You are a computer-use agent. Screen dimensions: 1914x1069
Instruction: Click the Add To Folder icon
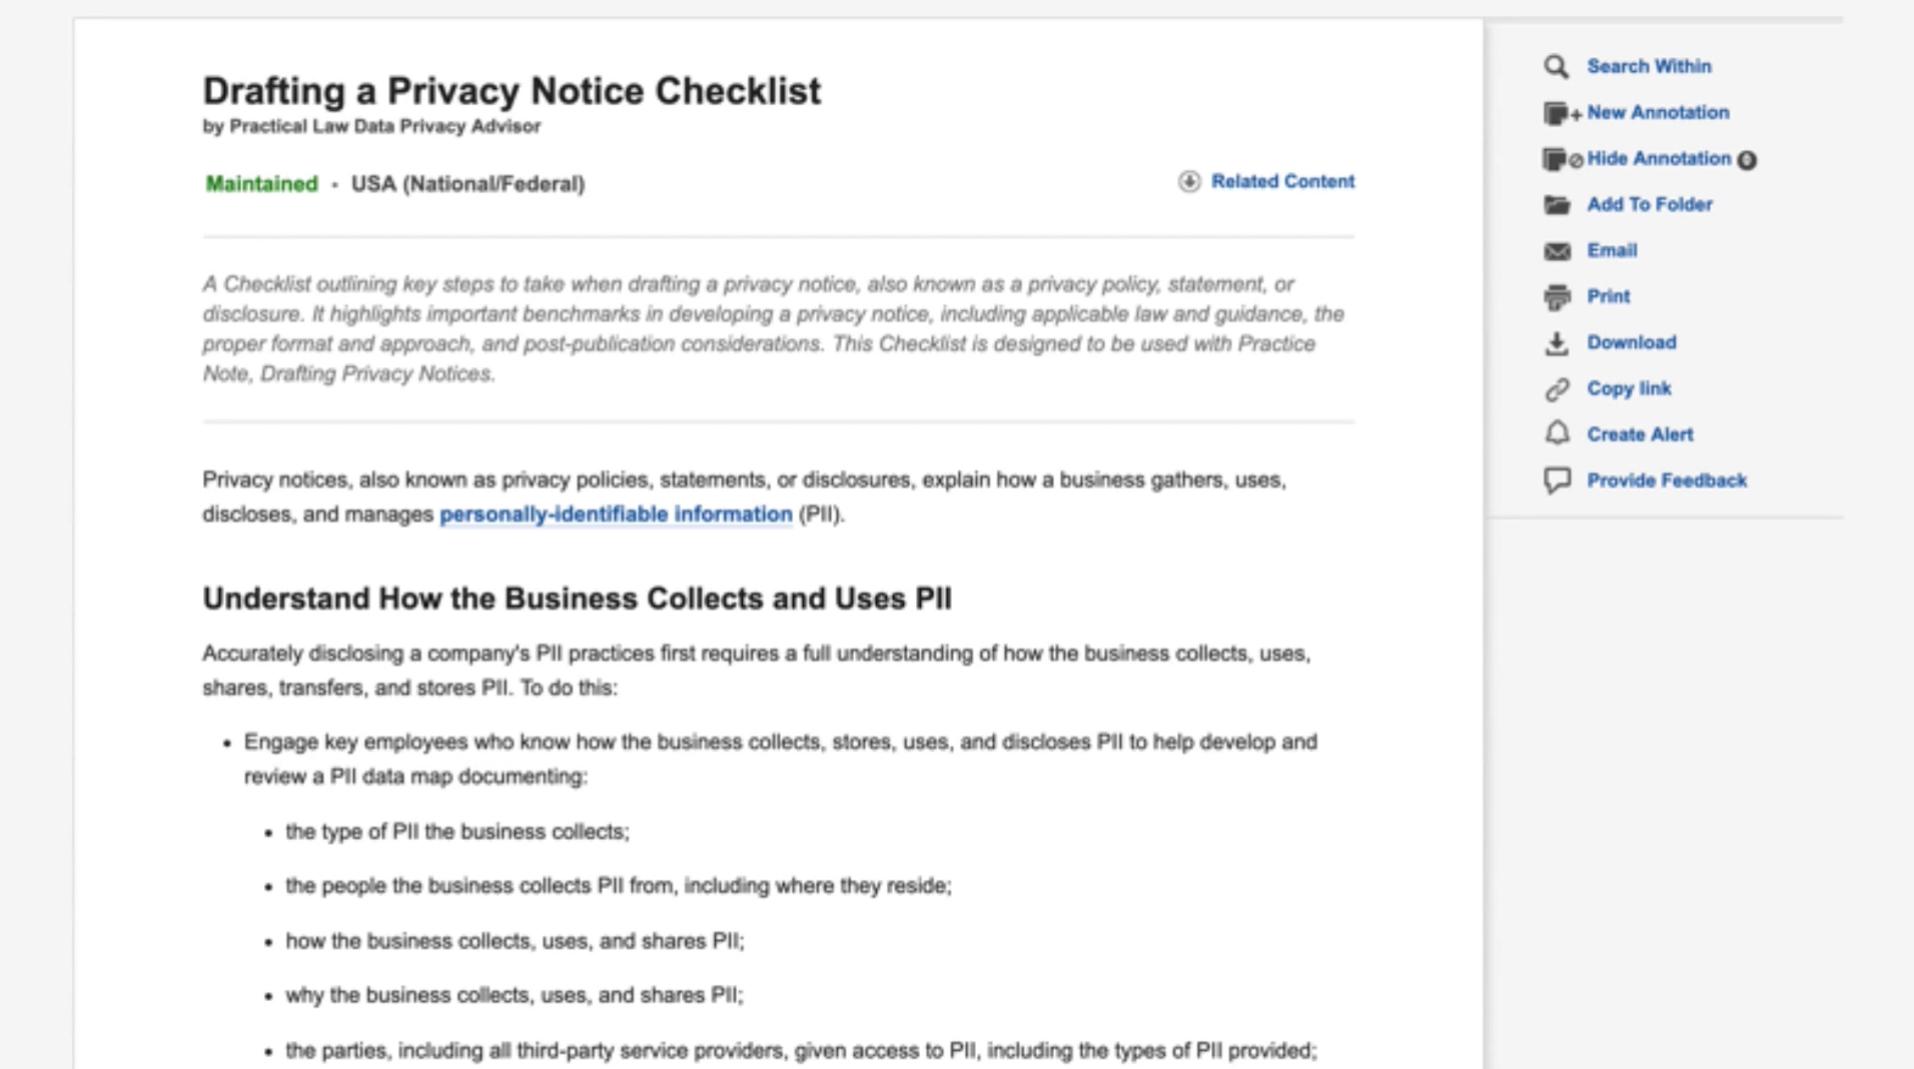click(1556, 205)
